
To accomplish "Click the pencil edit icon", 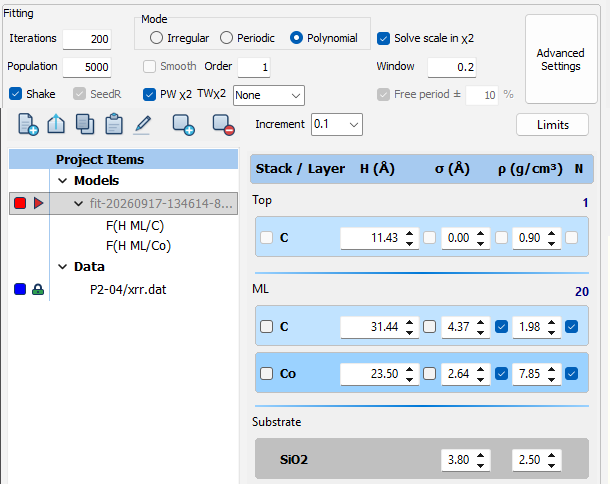I will [x=142, y=125].
